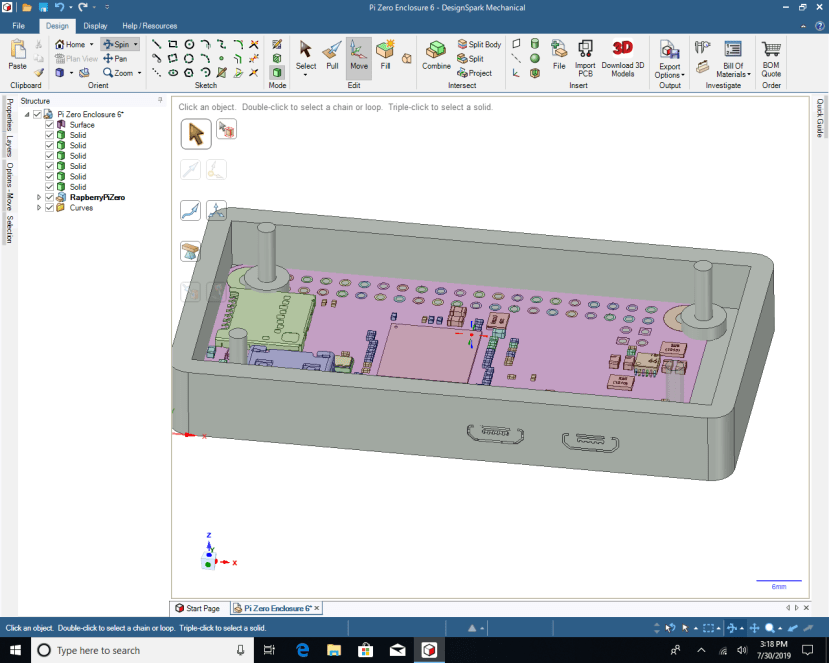Open the Select tool dropdown arrow
The image size is (829, 663).
(306, 75)
